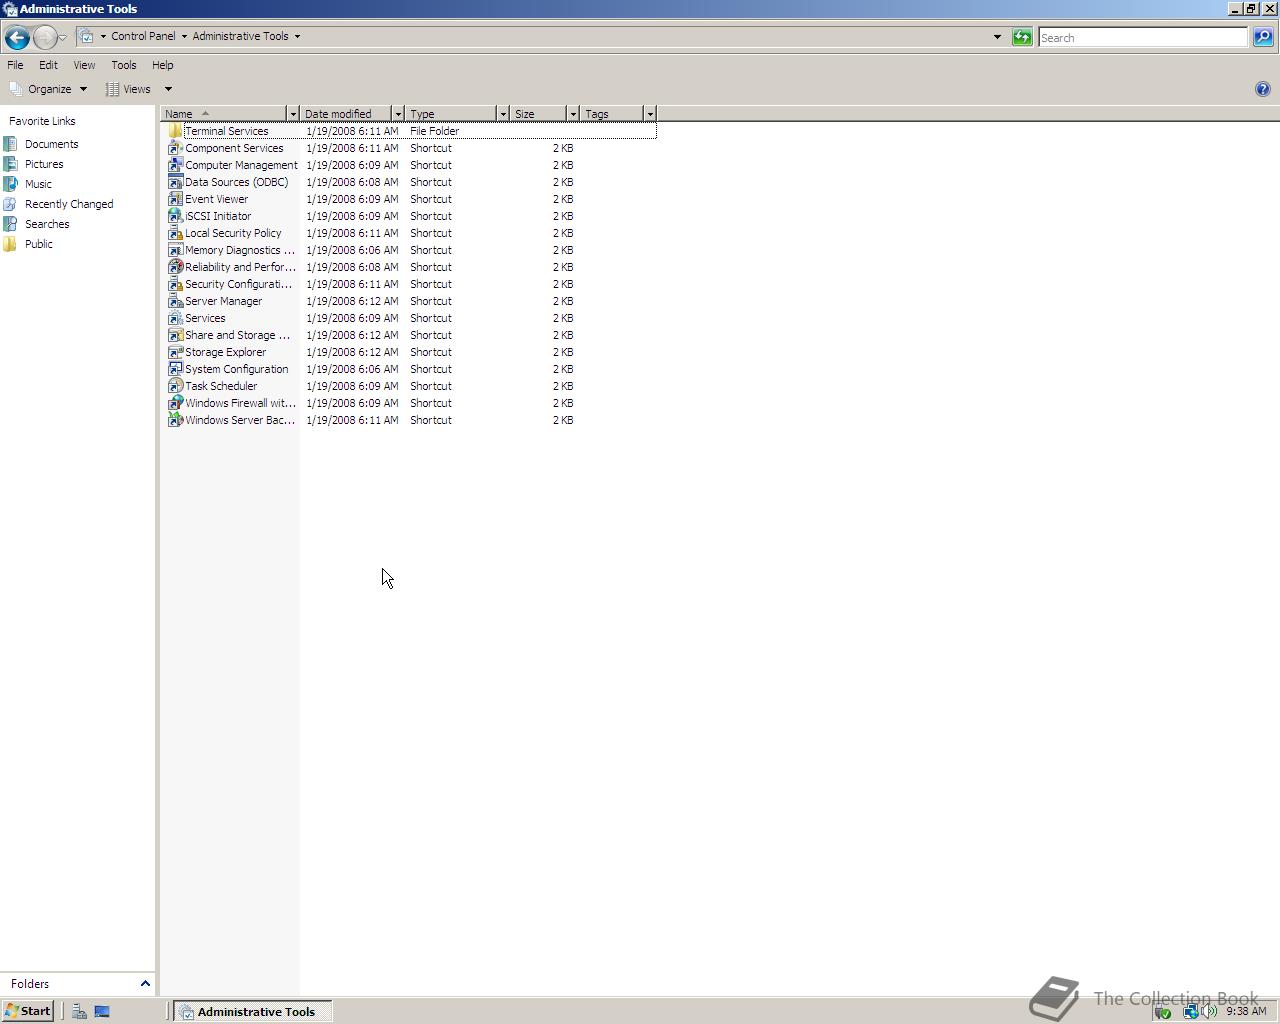Select the Services shortcut icon
This screenshot has height=1024, width=1280.
click(x=175, y=318)
